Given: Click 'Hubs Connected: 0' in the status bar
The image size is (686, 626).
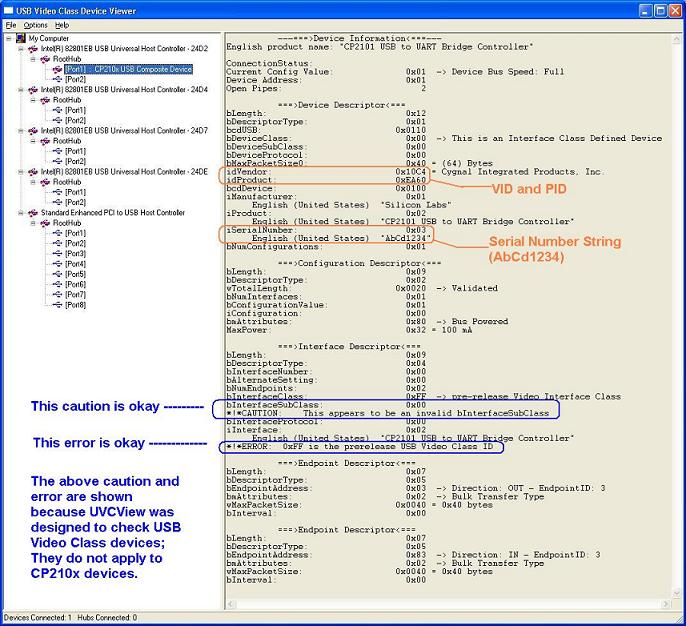Looking at the screenshot, I should [x=107, y=618].
